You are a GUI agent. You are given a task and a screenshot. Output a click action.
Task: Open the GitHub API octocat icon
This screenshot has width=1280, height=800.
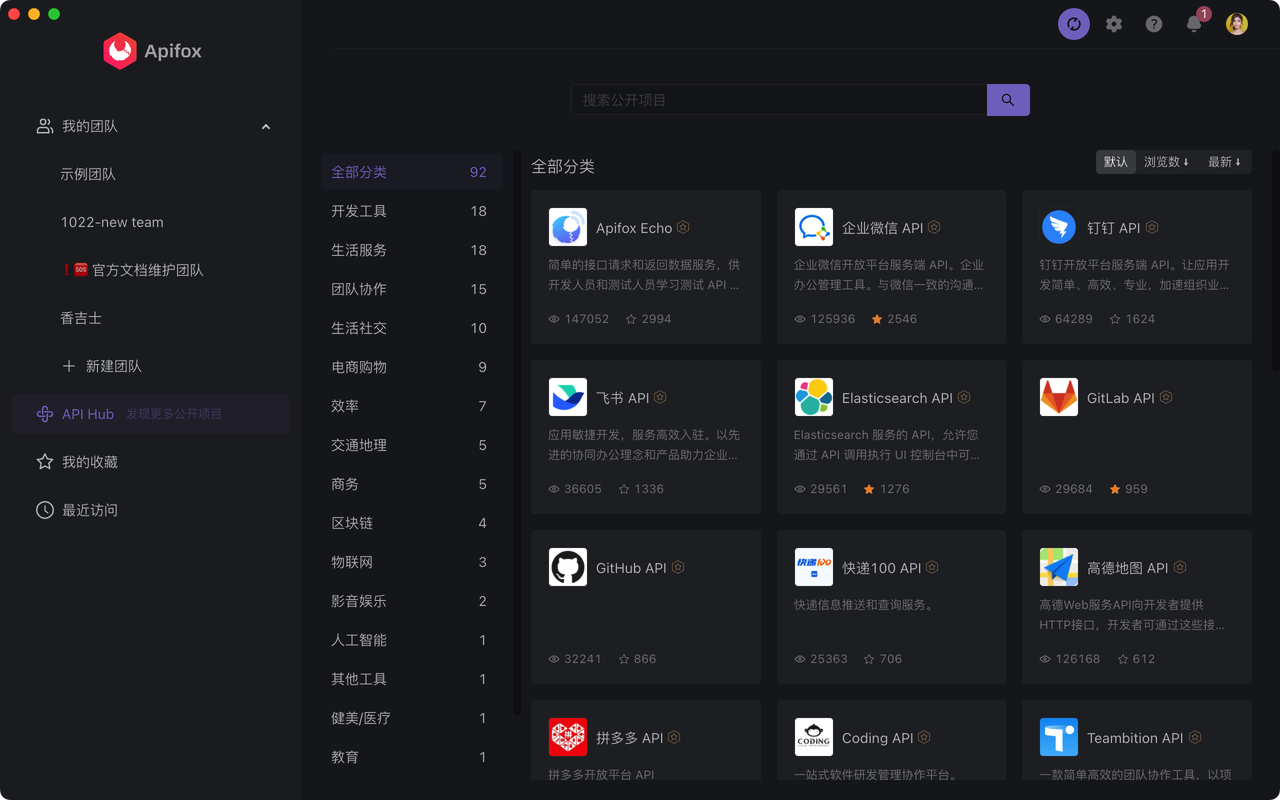click(568, 567)
